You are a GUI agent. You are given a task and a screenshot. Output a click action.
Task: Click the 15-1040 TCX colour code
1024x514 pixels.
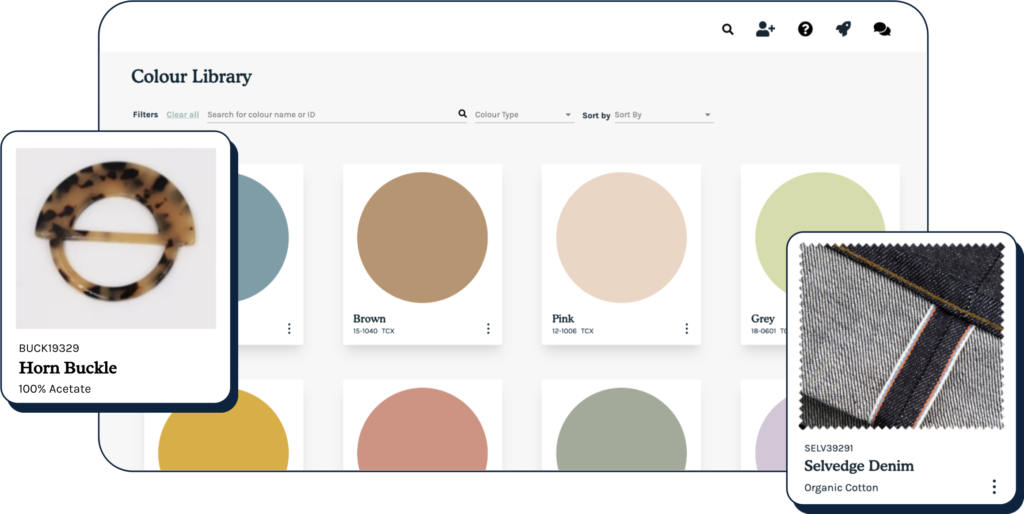[x=374, y=331]
